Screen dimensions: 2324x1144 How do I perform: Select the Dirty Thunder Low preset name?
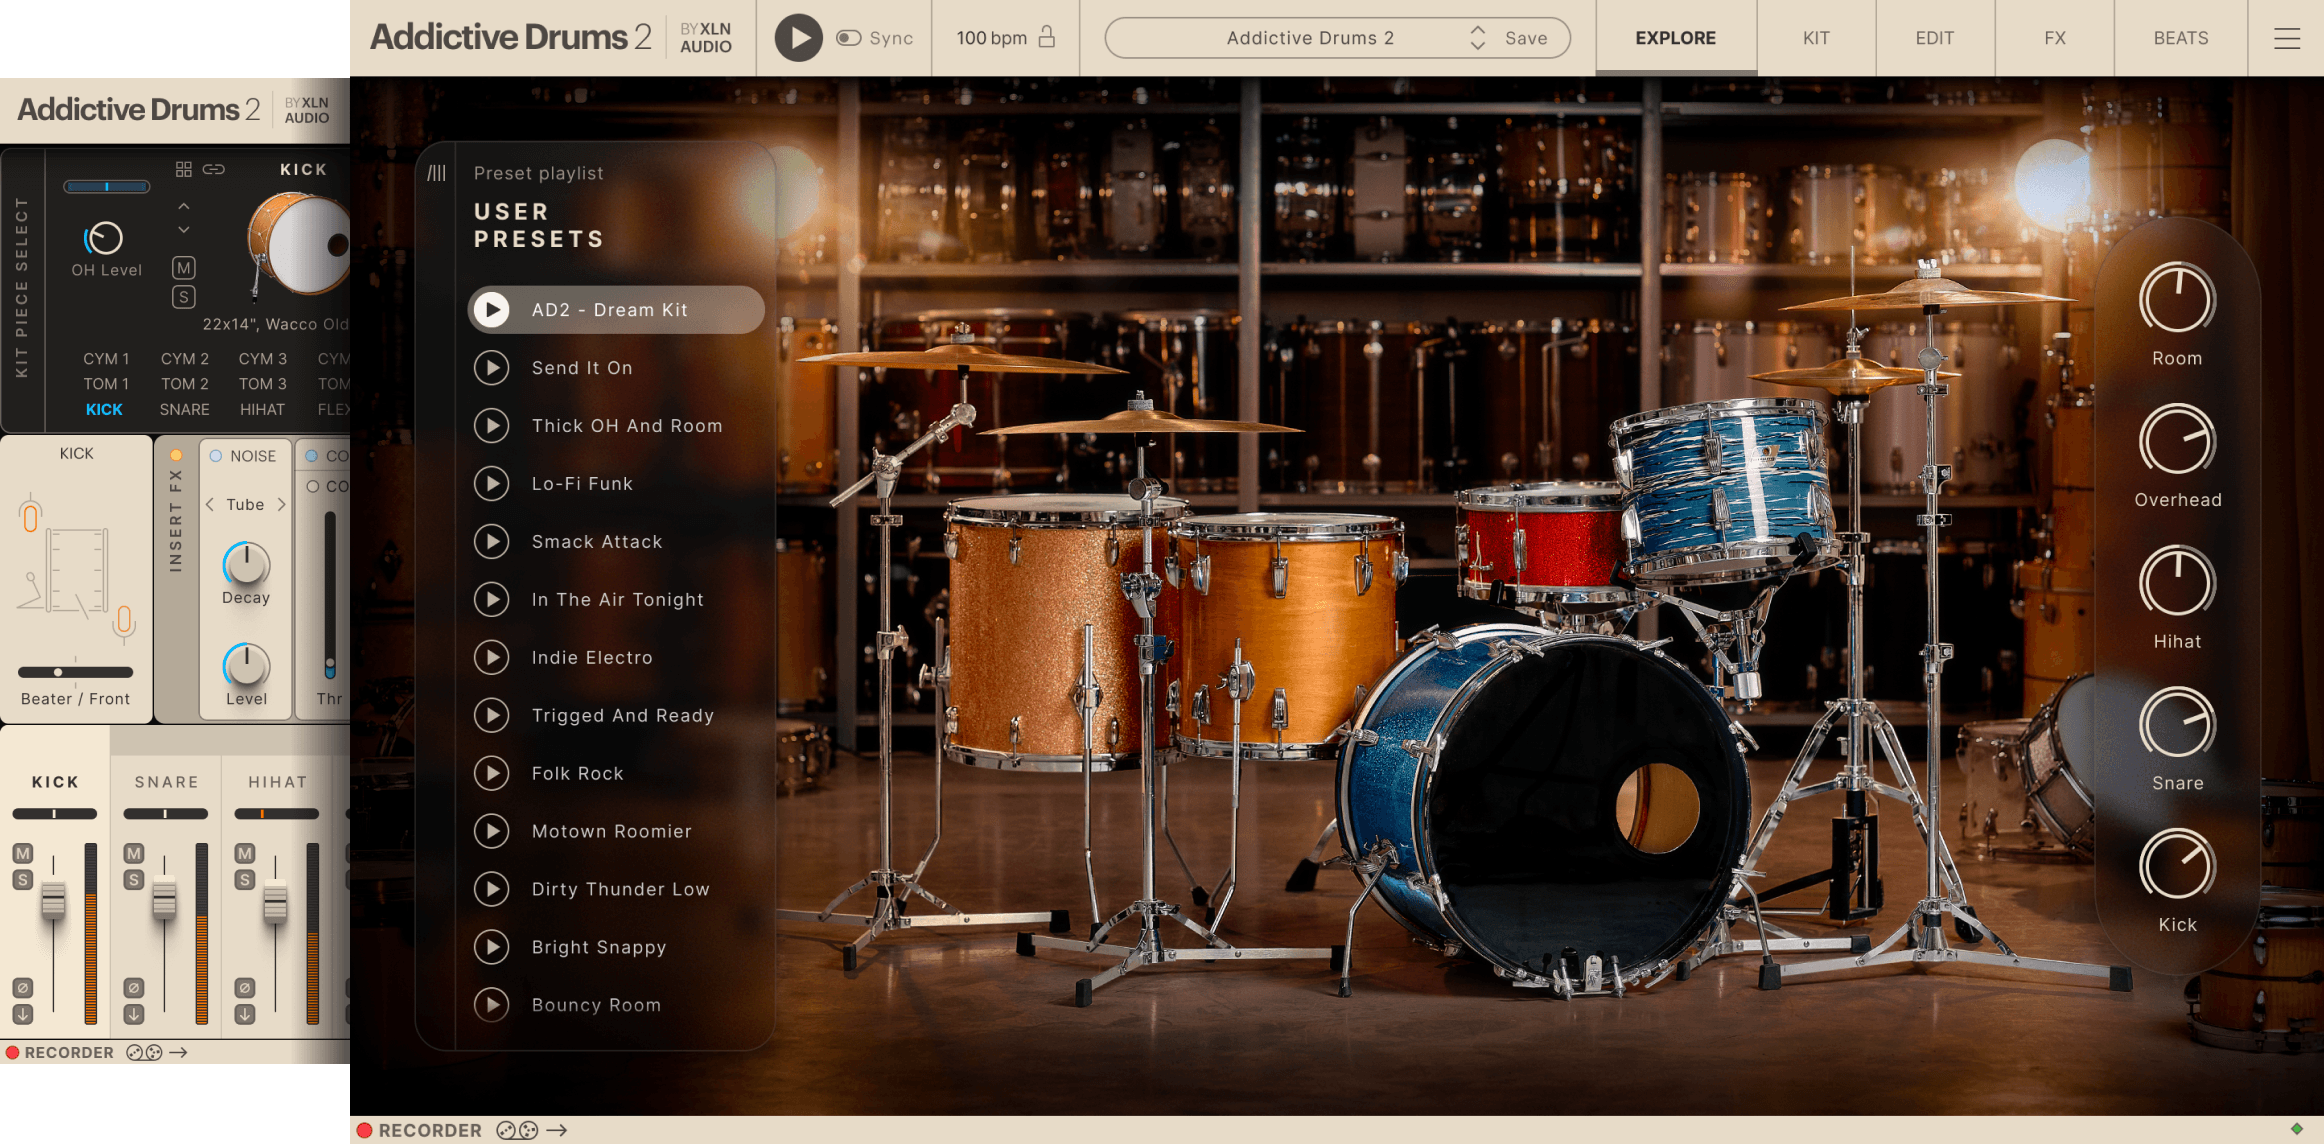pos(620,889)
